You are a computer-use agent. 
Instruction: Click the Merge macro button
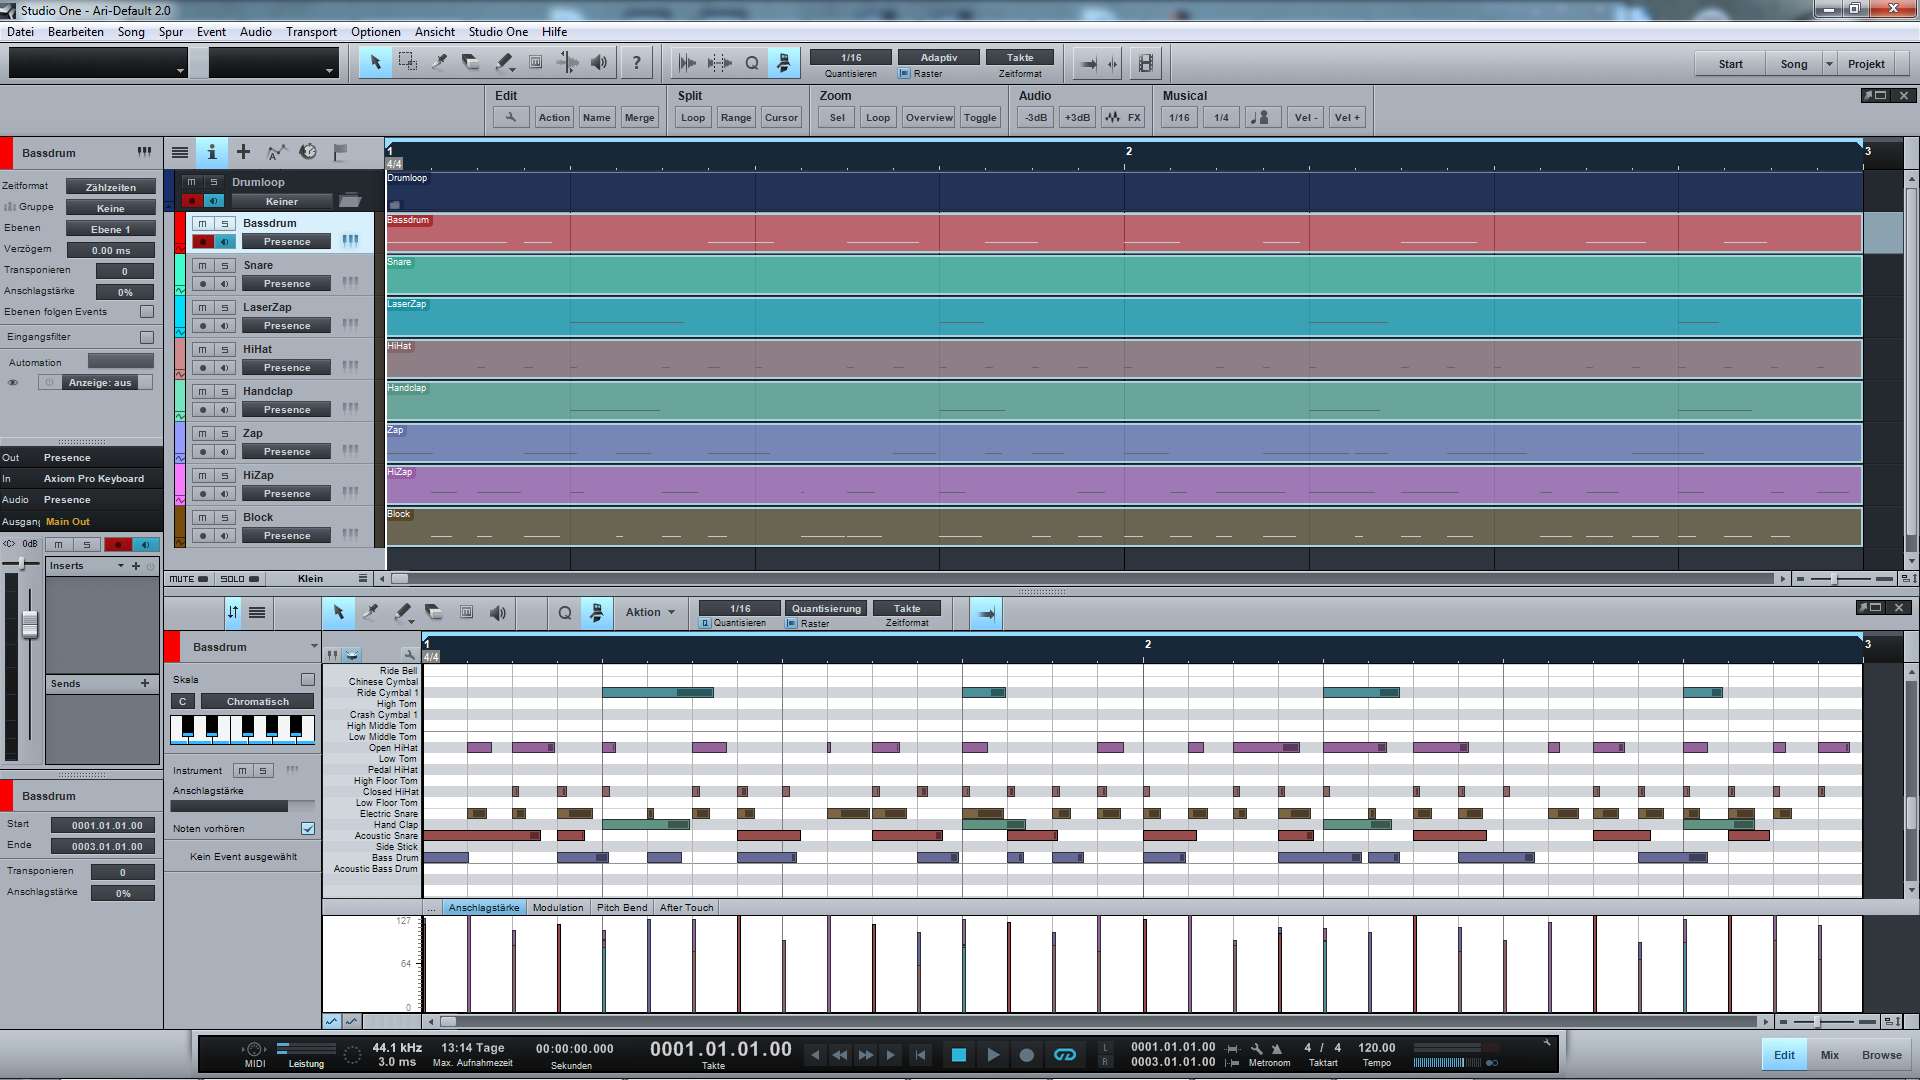point(639,117)
